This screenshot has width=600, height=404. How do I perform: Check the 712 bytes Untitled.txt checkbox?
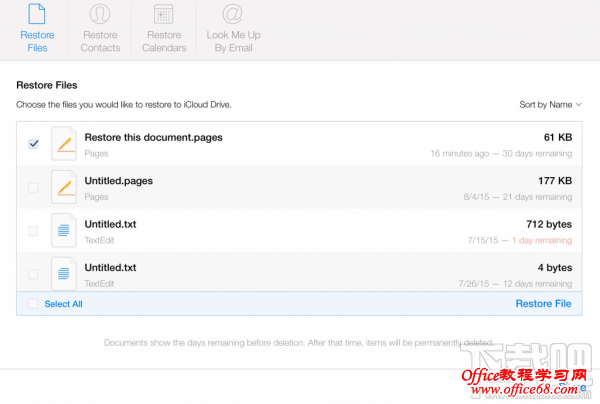[x=33, y=231]
